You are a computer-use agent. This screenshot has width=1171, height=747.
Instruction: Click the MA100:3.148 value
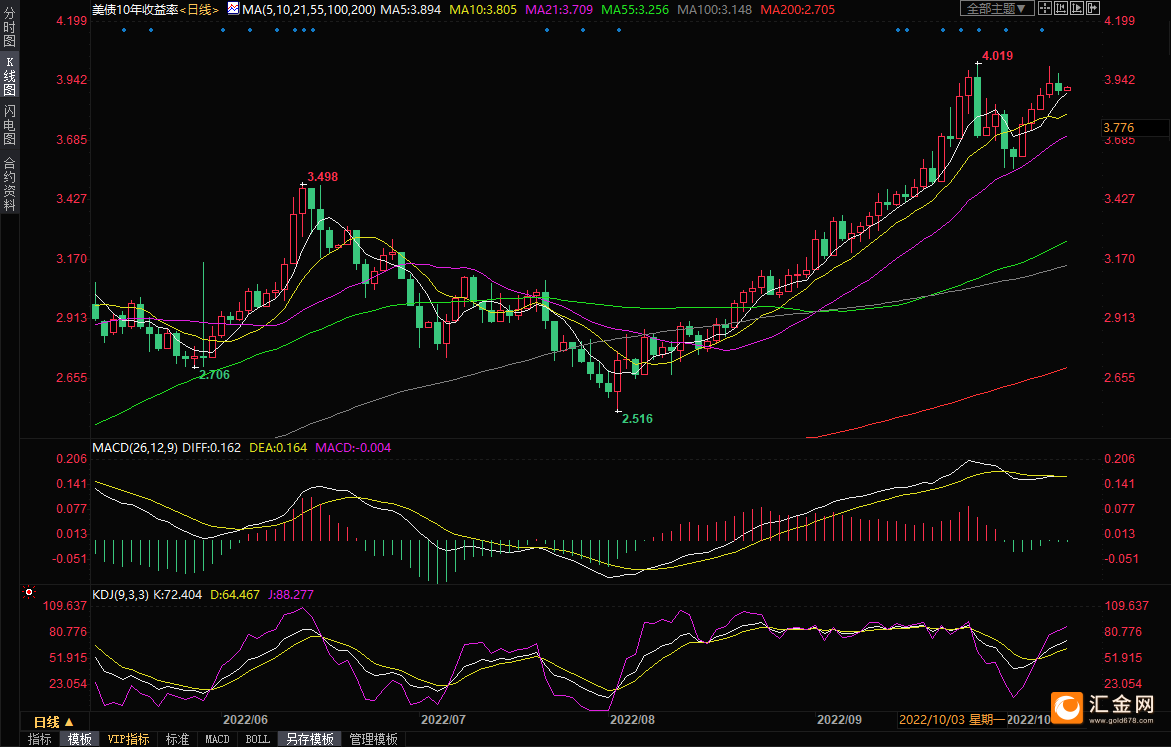(715, 10)
